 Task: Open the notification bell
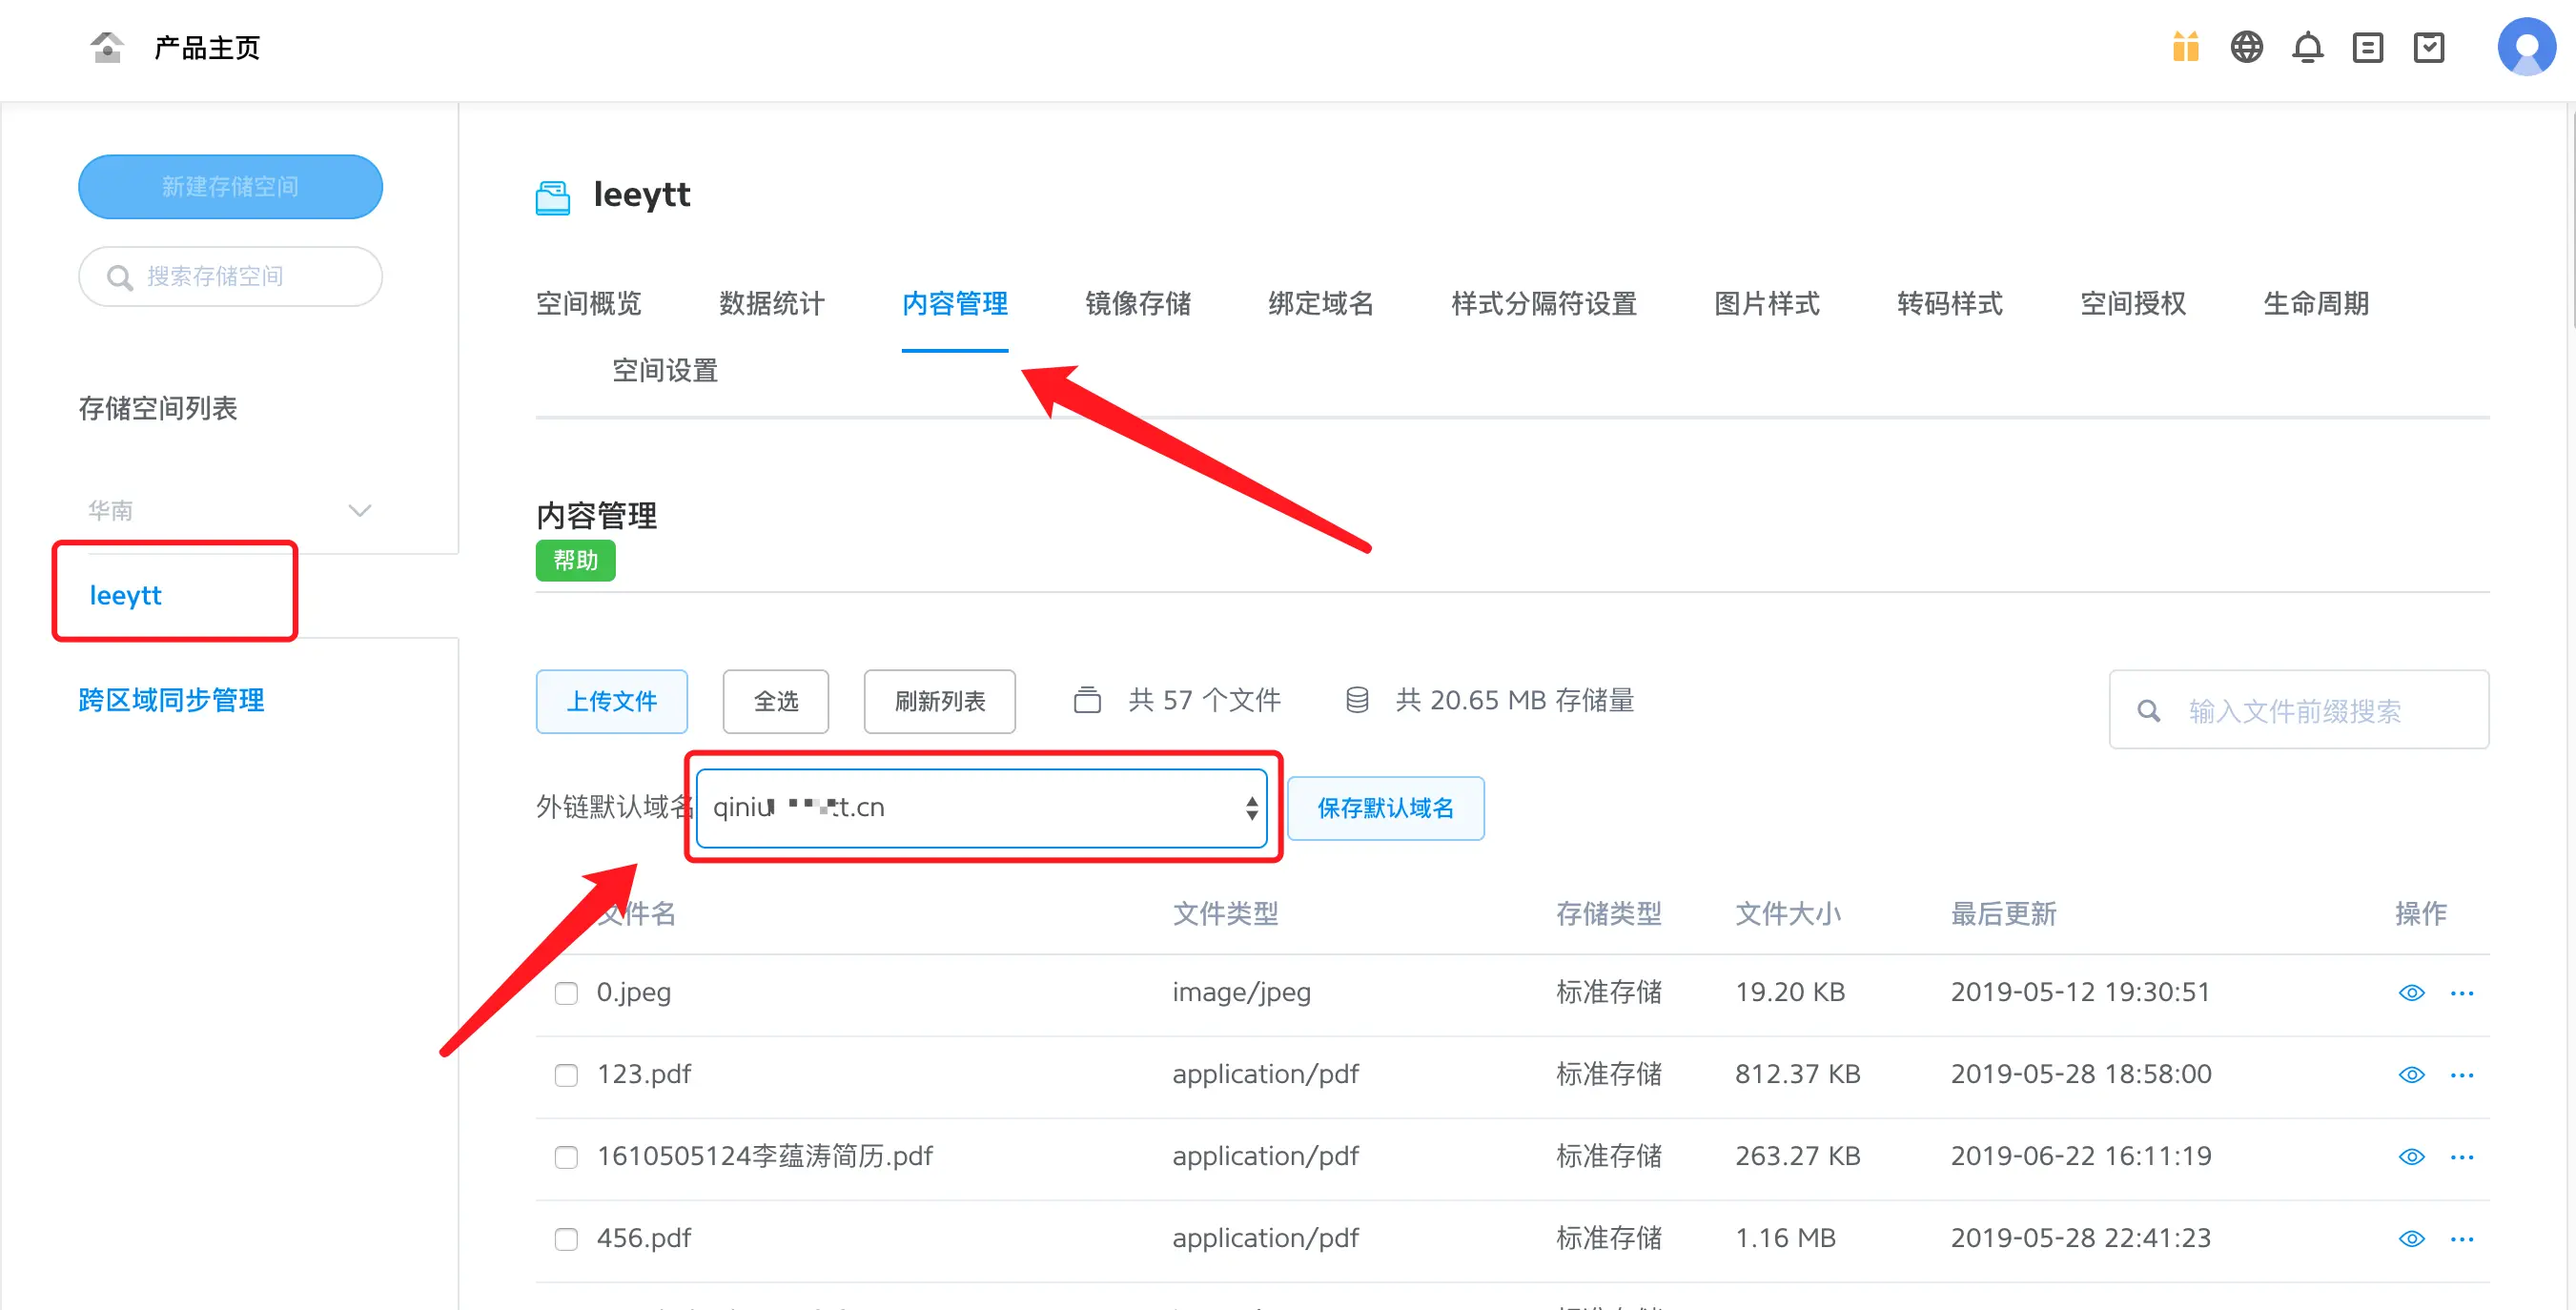[x=2307, y=47]
